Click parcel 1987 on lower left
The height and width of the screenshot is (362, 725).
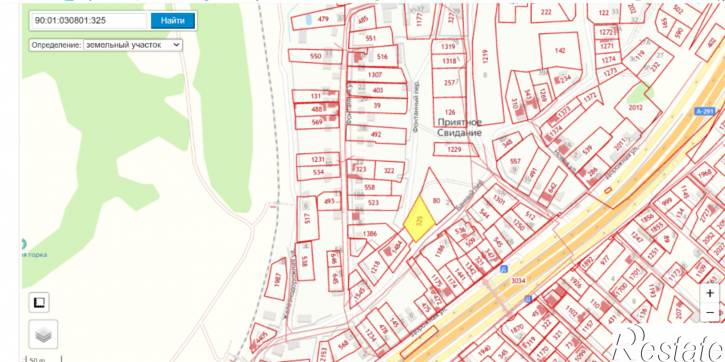click(x=276, y=279)
